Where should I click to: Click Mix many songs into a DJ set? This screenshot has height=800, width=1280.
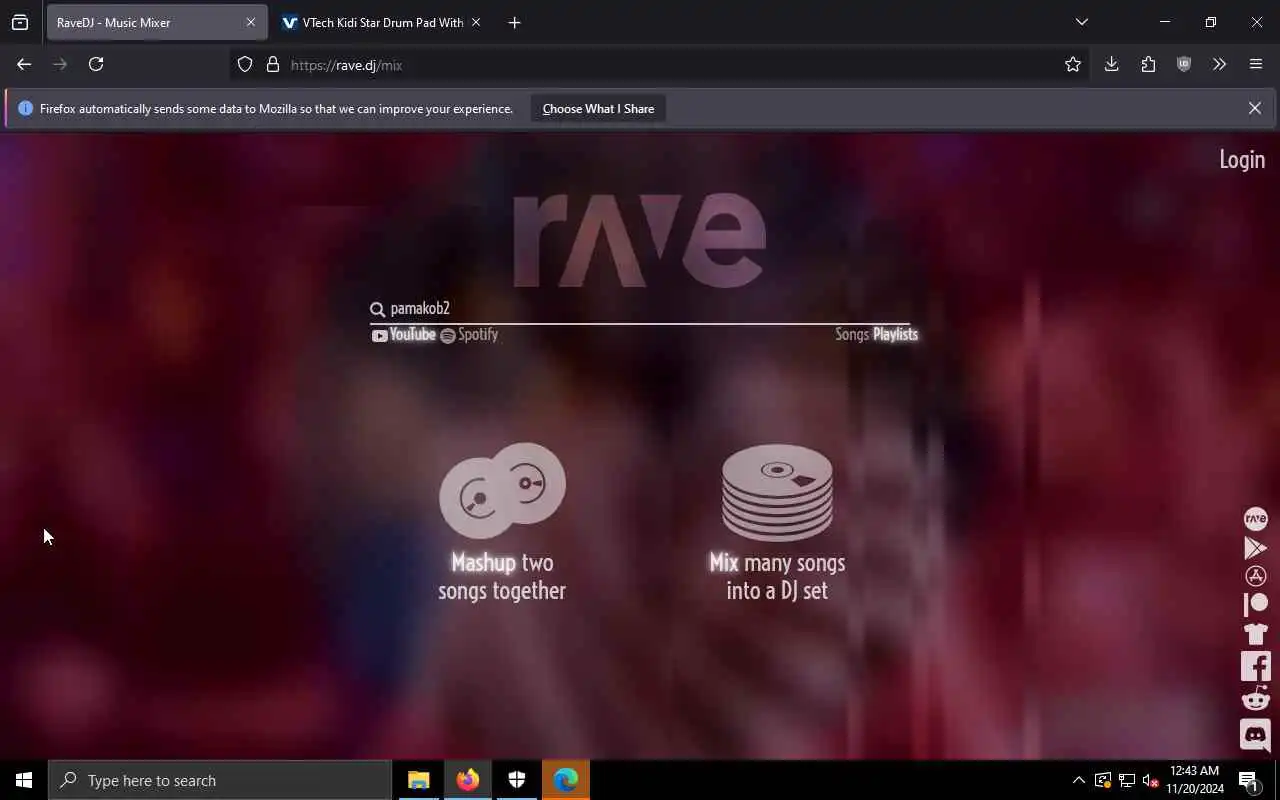pos(777,576)
